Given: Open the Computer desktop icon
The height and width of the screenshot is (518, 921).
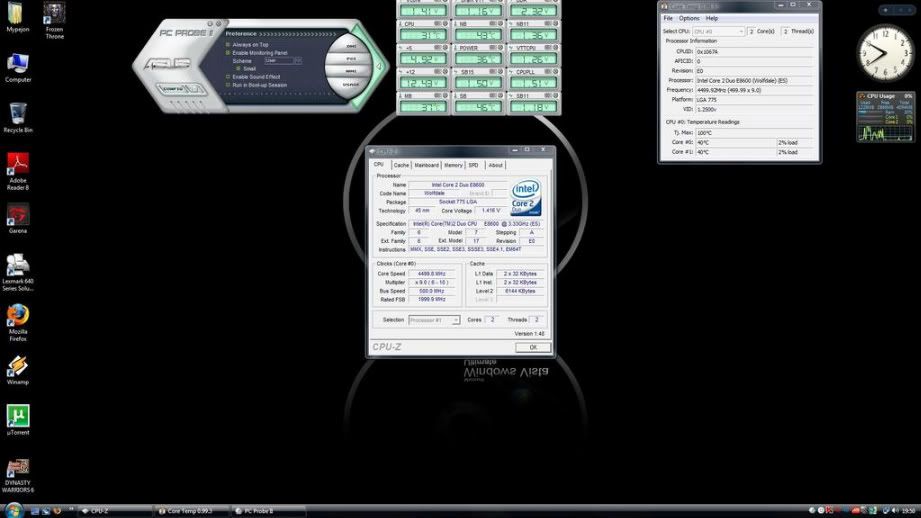Looking at the screenshot, I should tap(18, 67).
